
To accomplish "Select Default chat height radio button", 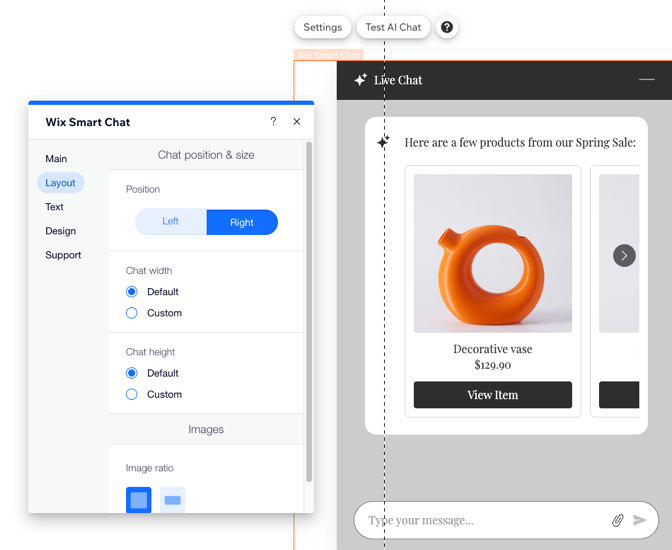I will (132, 373).
